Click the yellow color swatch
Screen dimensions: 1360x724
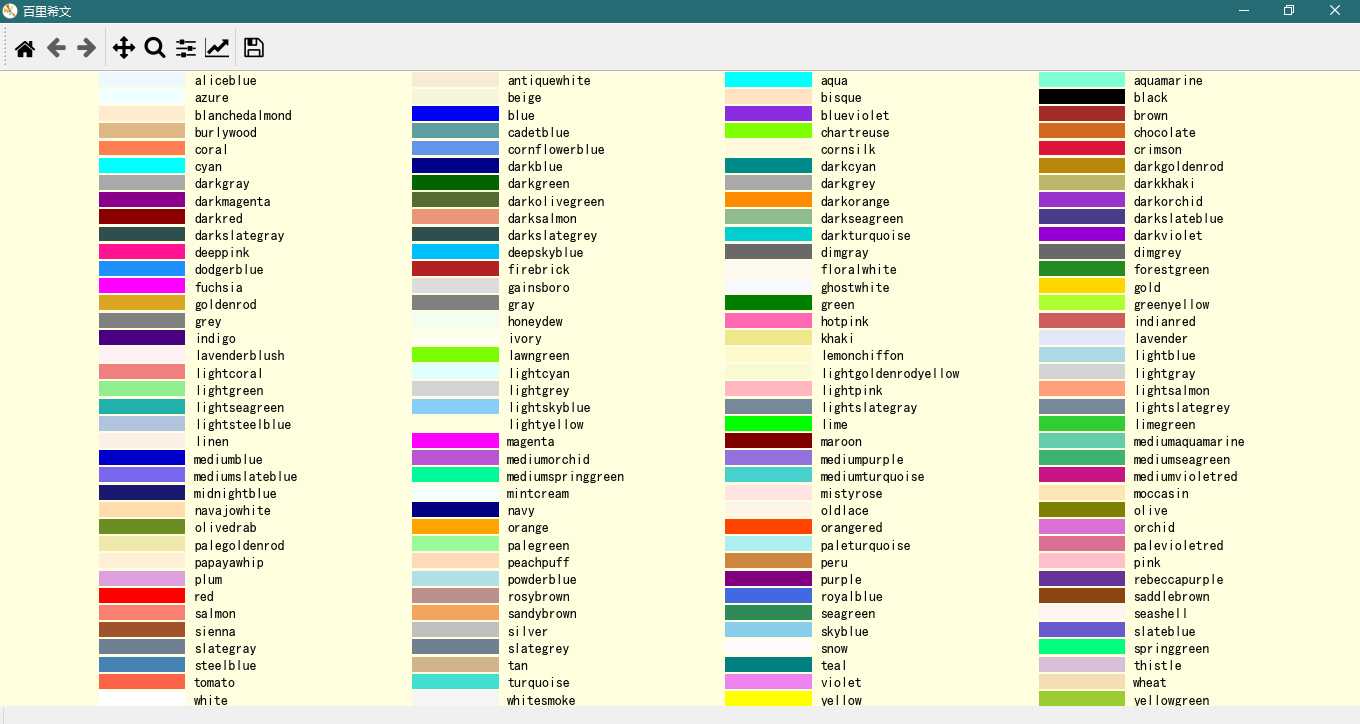pos(768,699)
